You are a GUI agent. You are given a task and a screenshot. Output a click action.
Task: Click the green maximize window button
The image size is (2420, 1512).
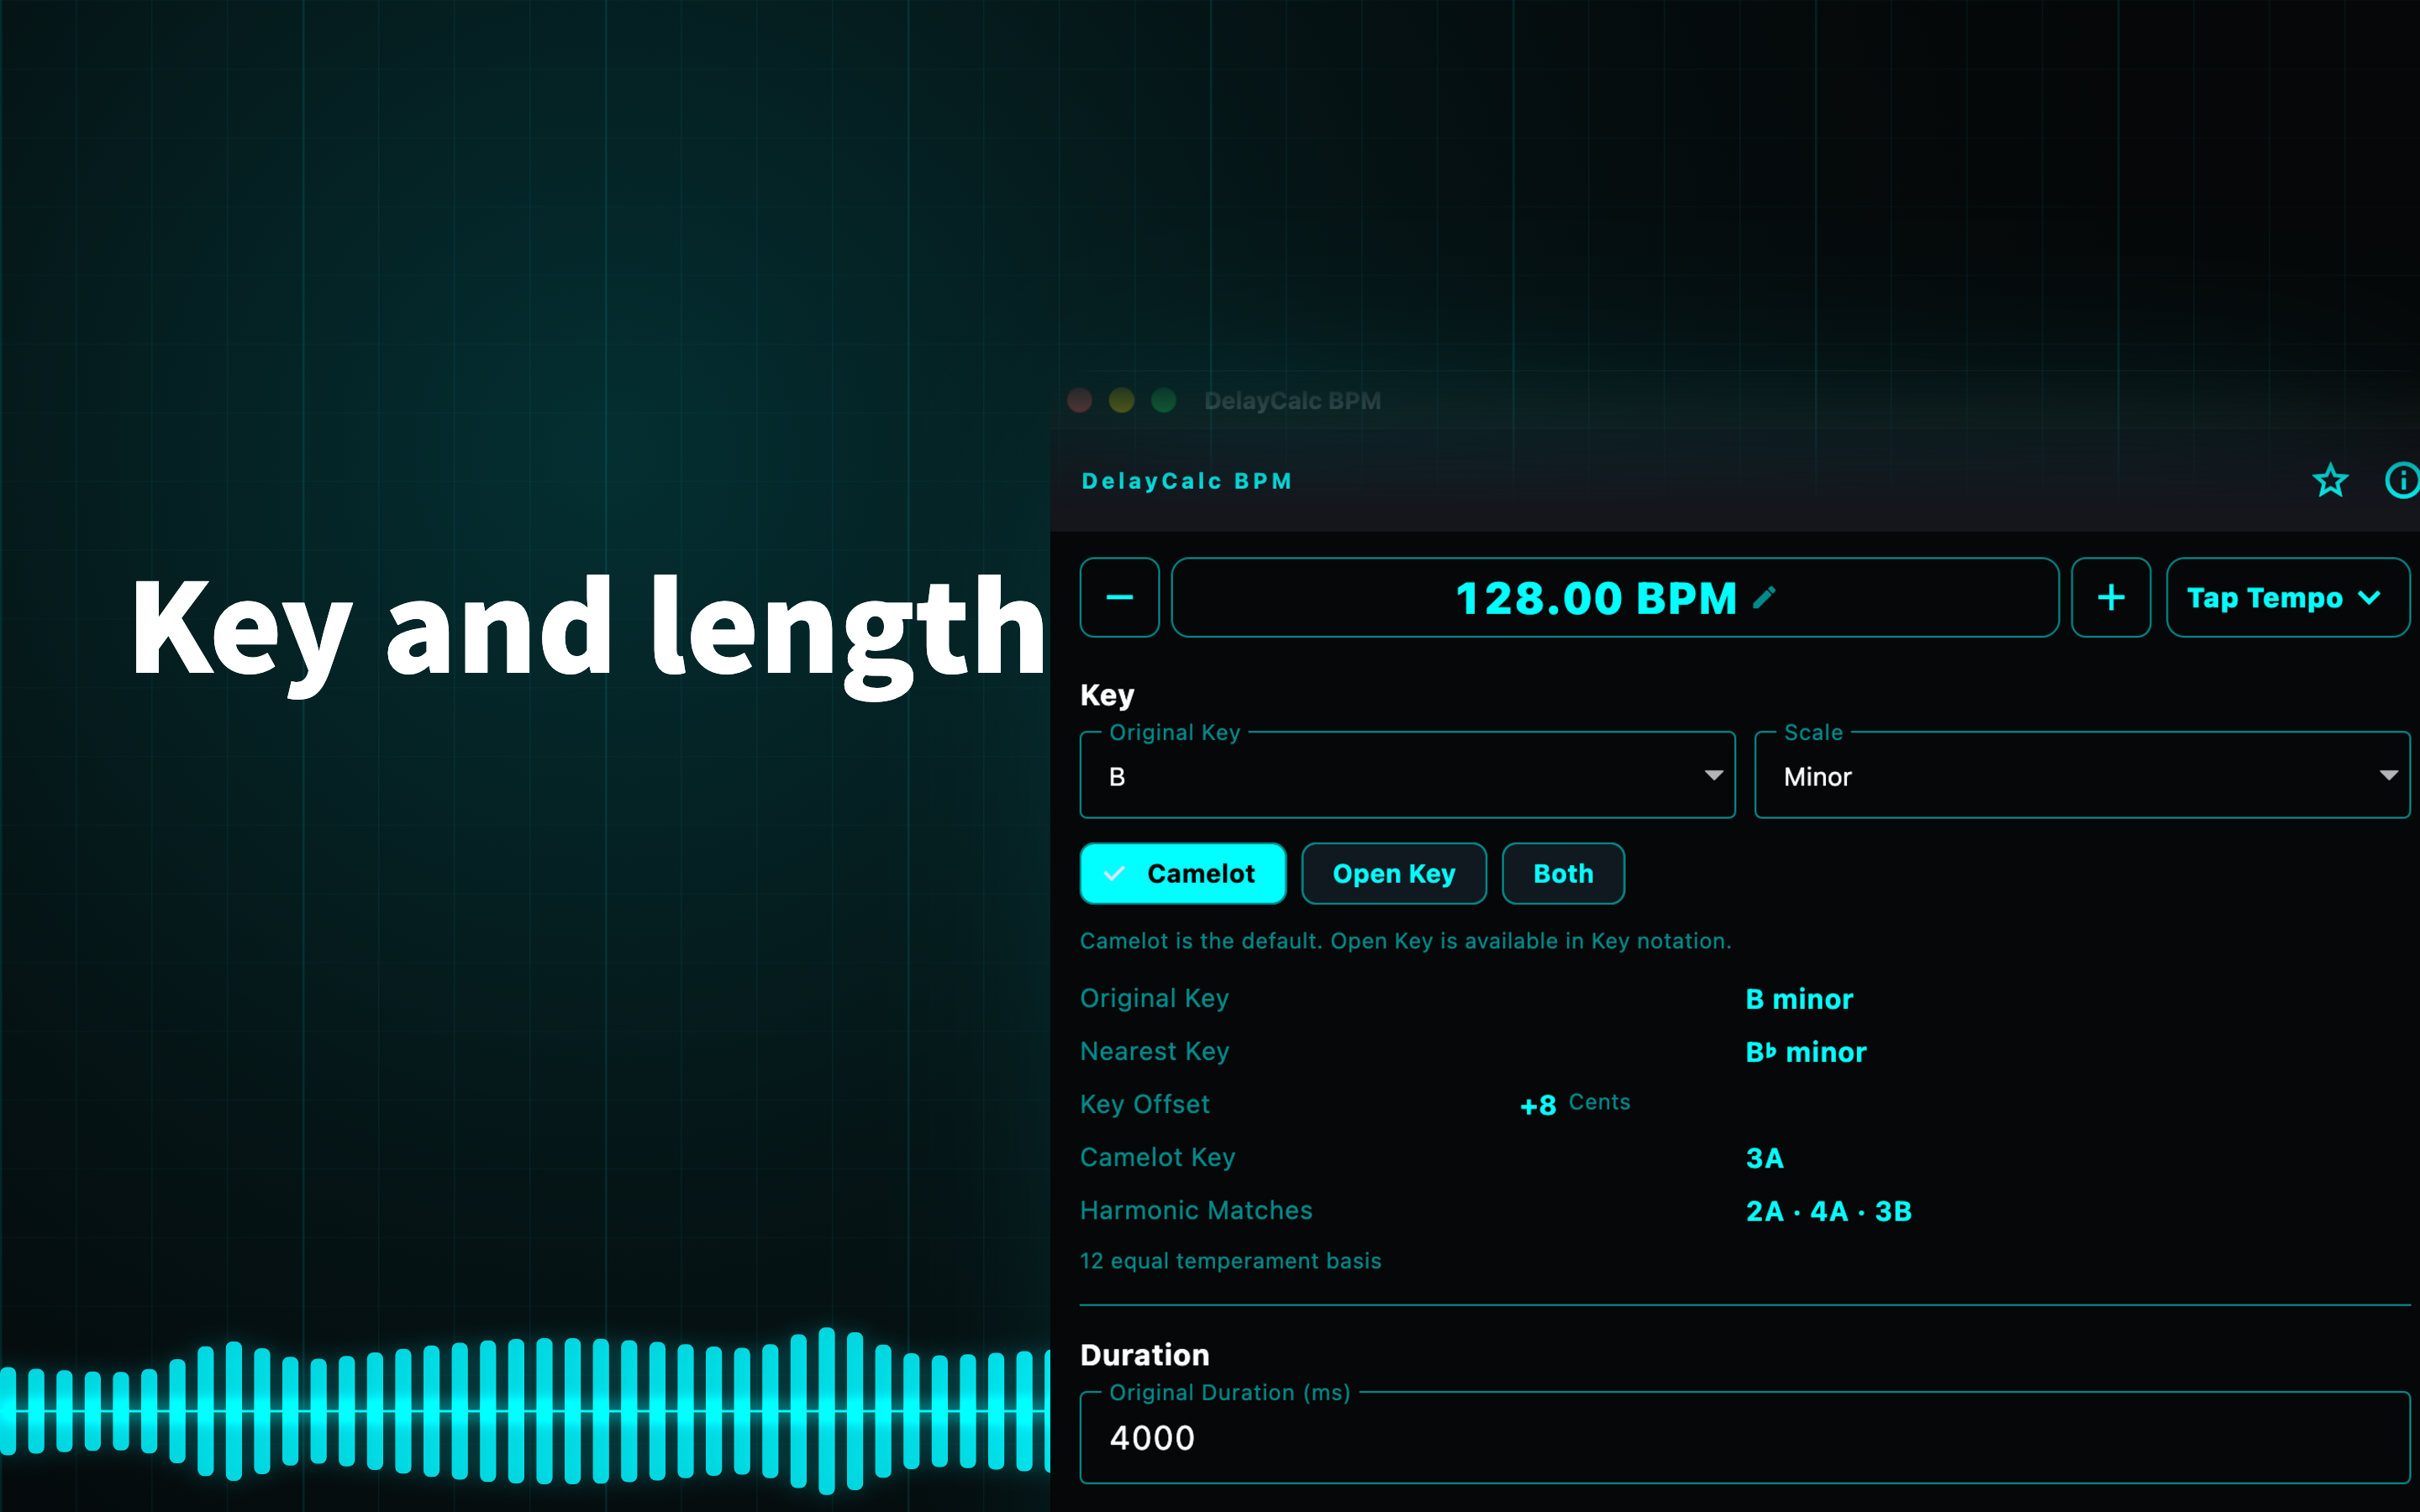coord(1164,401)
